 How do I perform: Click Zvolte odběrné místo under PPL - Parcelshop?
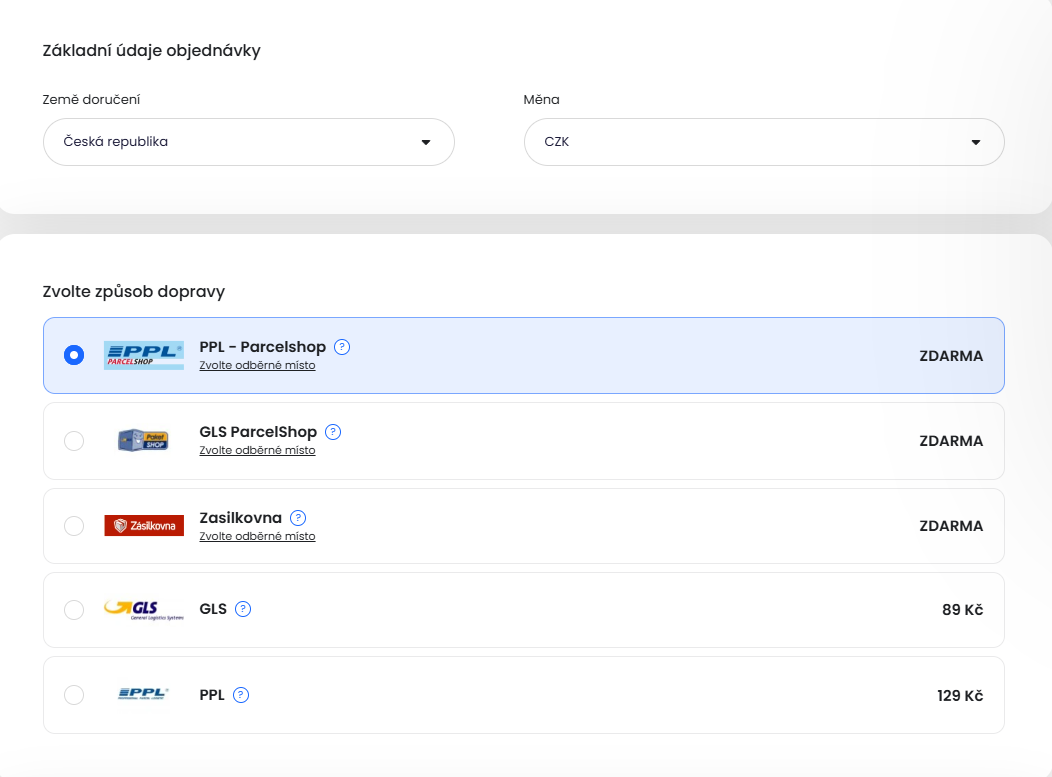point(257,366)
